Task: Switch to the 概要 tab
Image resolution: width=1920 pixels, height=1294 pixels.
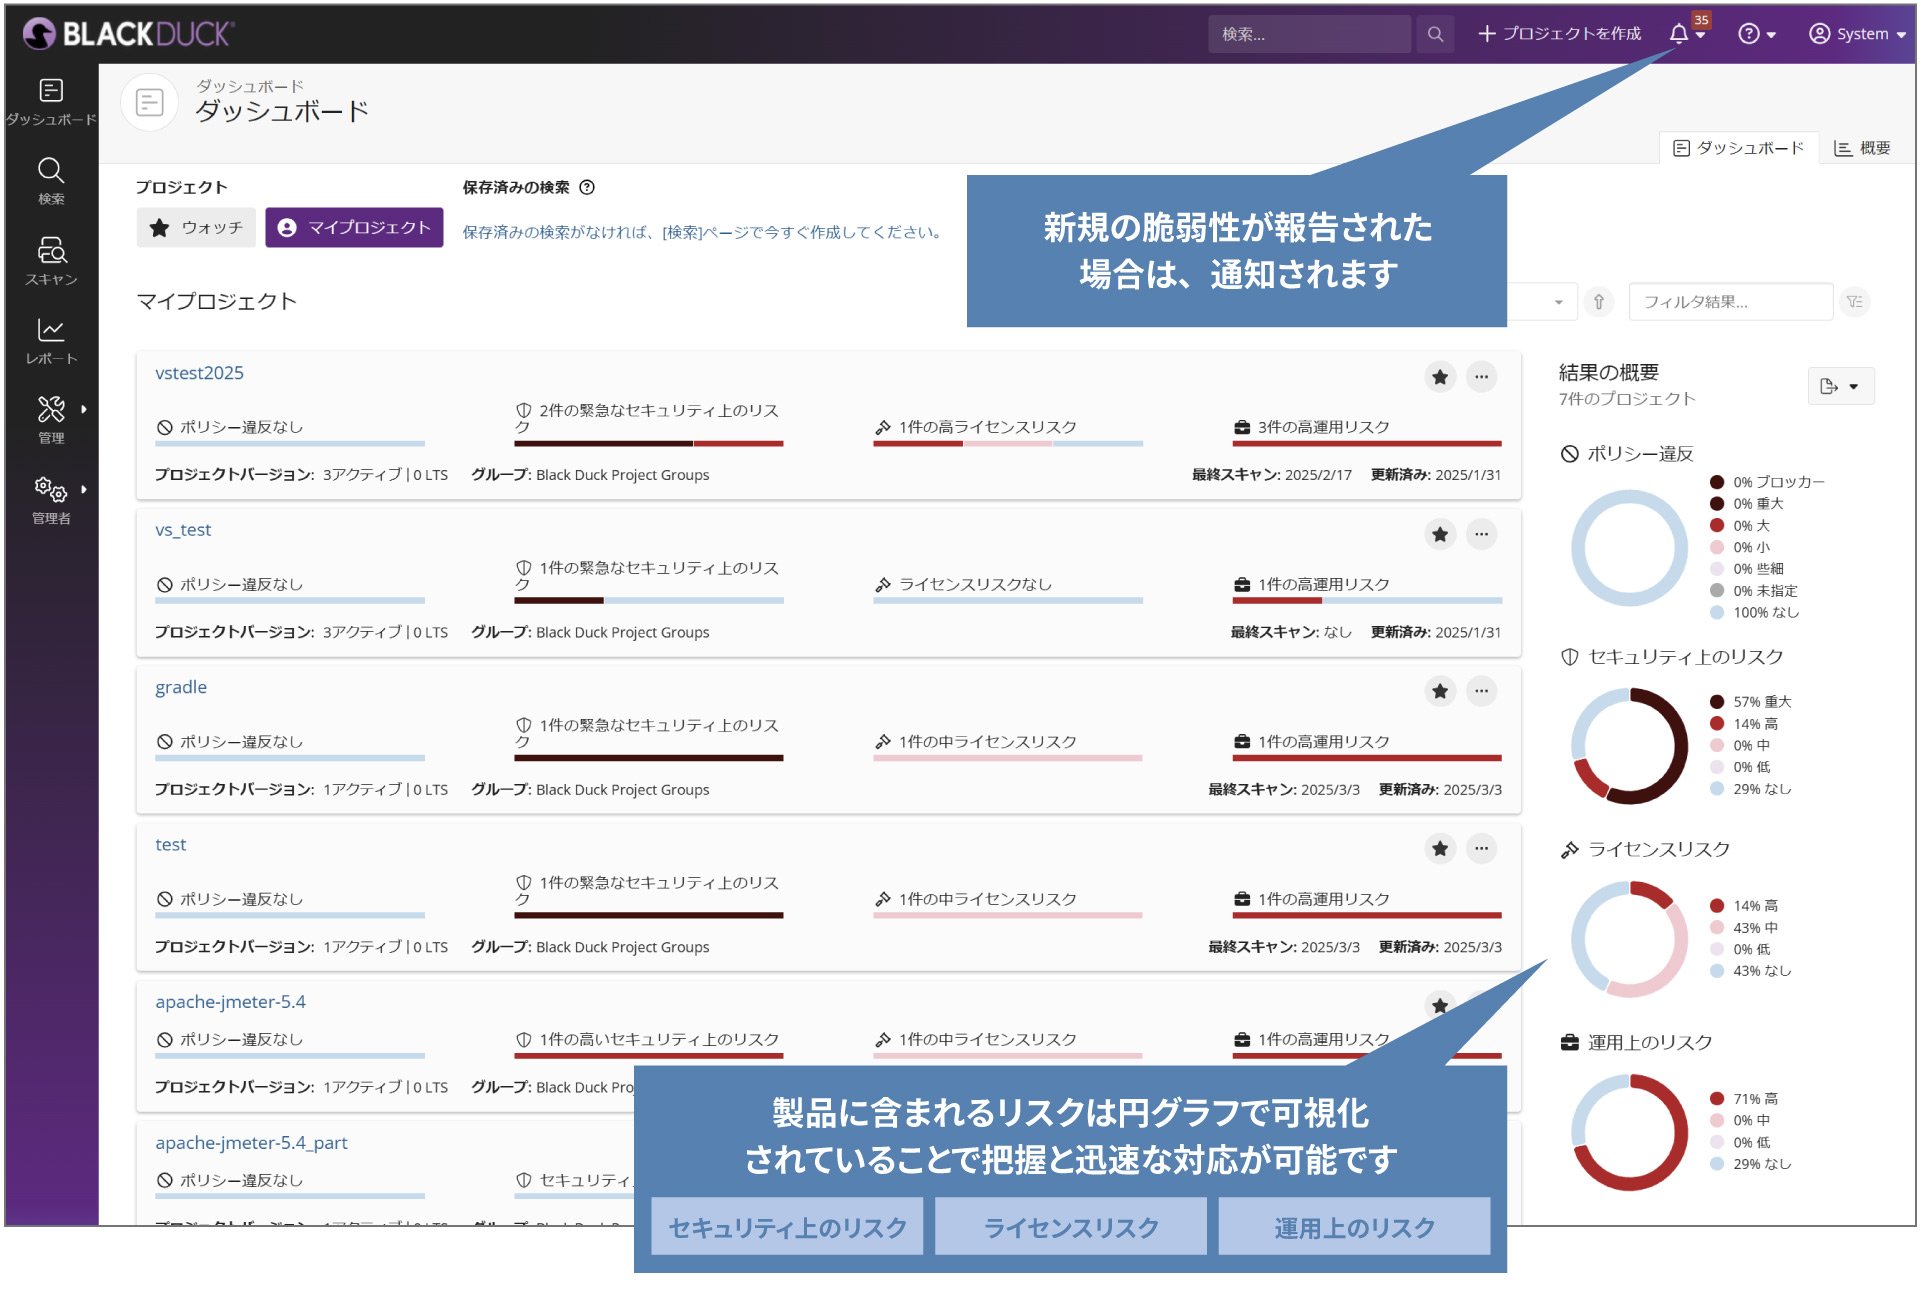Action: [x=1862, y=148]
